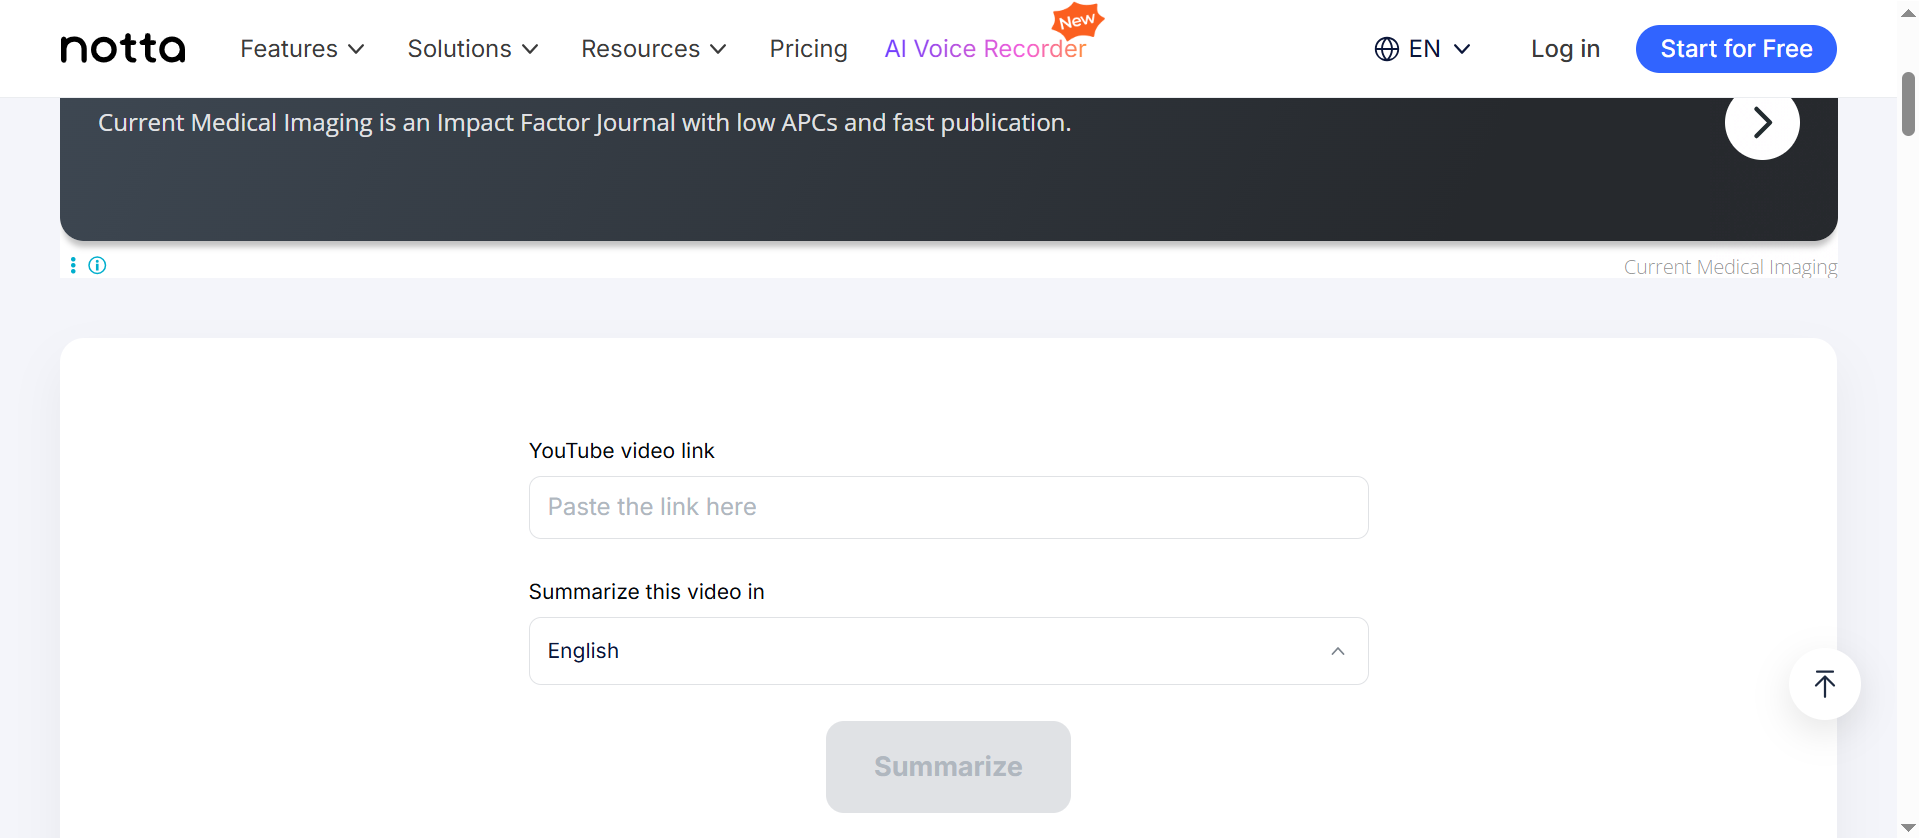The image size is (1919, 838).
Task: Click the scrollbar up arrow
Action: click(1908, 13)
